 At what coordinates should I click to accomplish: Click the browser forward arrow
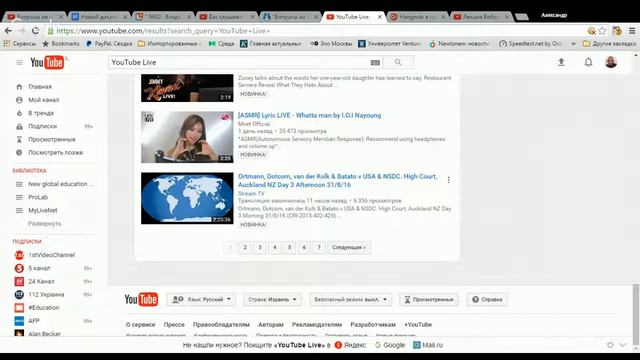click(22, 31)
